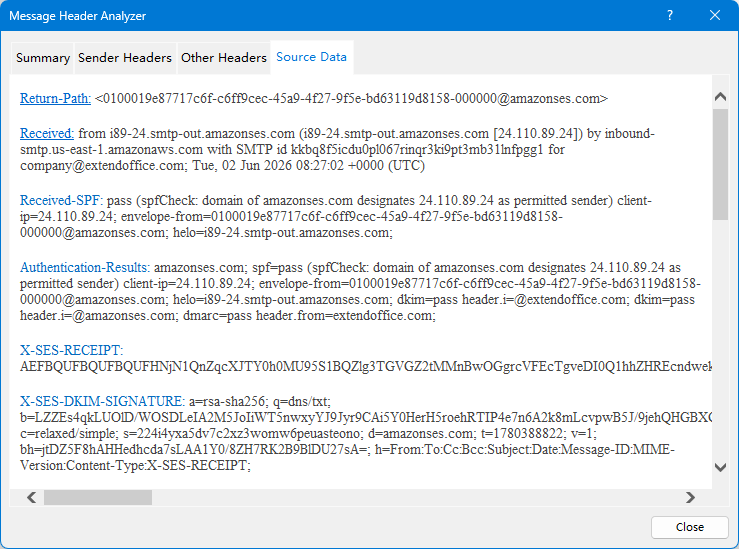Open the Sender Headers tab
The height and width of the screenshot is (549, 739).
coord(125,58)
